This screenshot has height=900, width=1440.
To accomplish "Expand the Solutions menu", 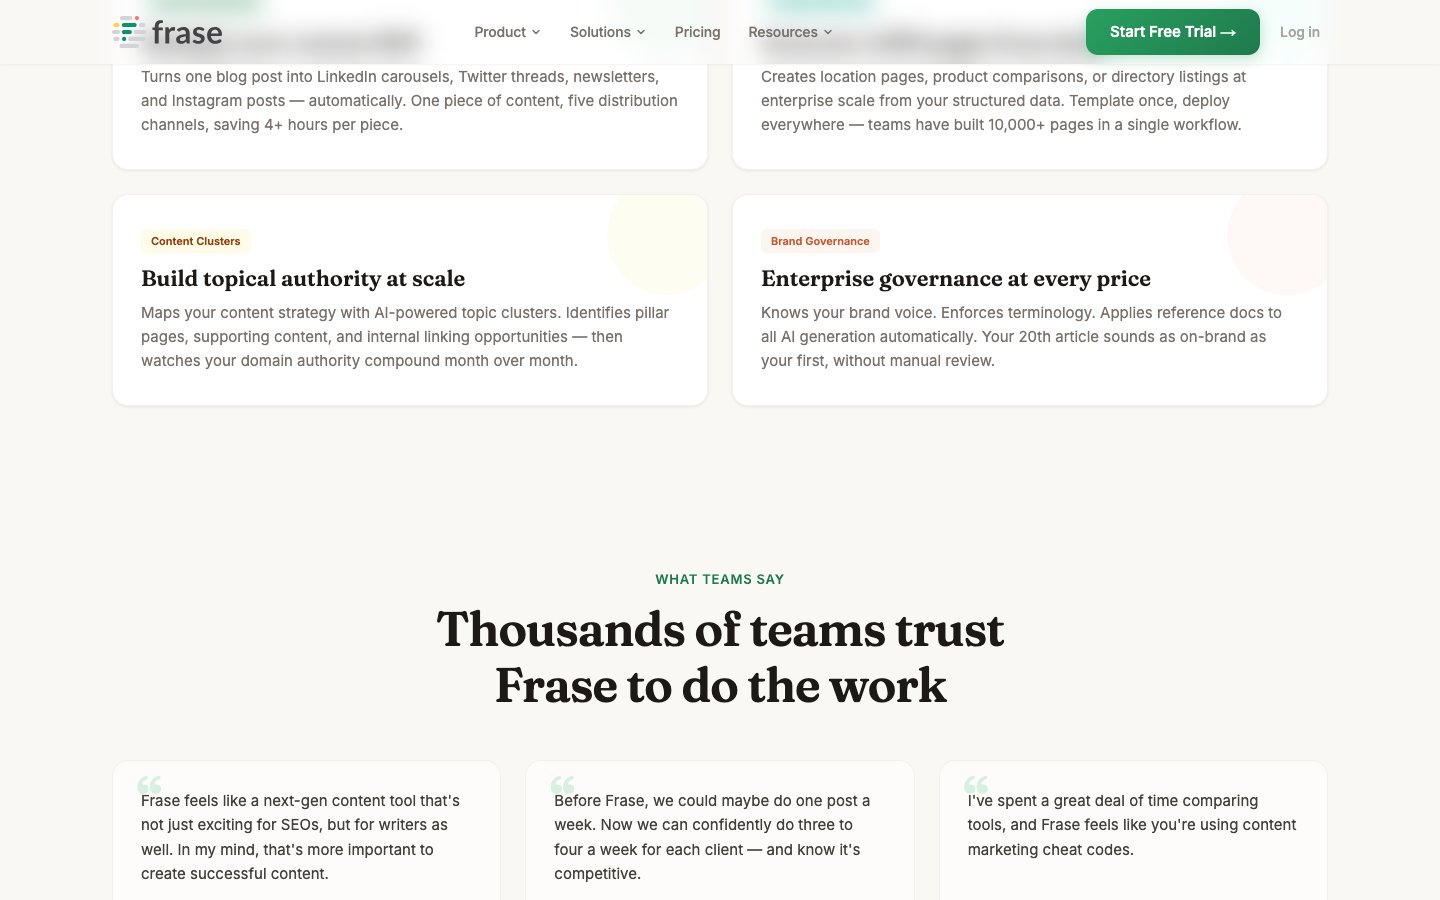I will 606,32.
